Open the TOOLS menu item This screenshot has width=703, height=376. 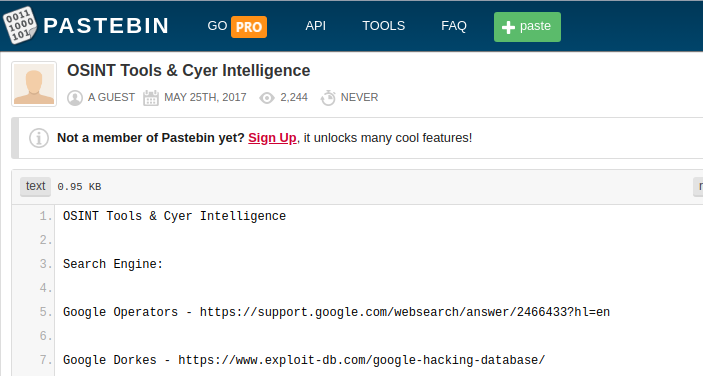pos(383,26)
